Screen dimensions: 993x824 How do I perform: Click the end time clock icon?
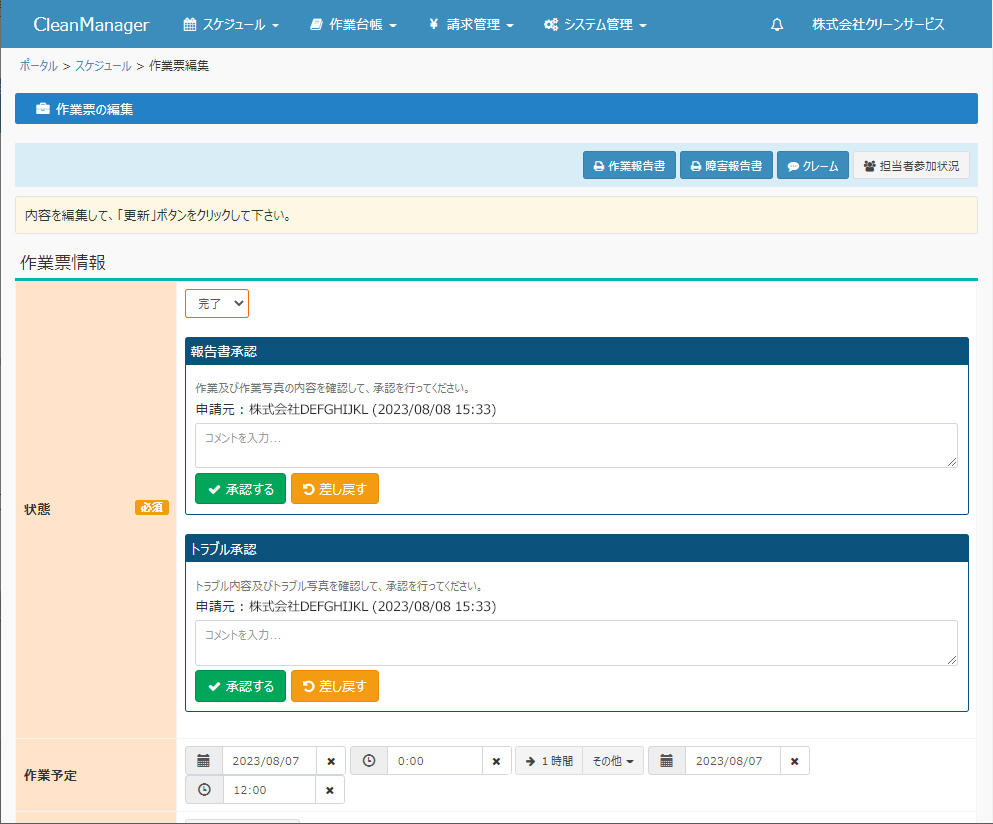point(204,790)
